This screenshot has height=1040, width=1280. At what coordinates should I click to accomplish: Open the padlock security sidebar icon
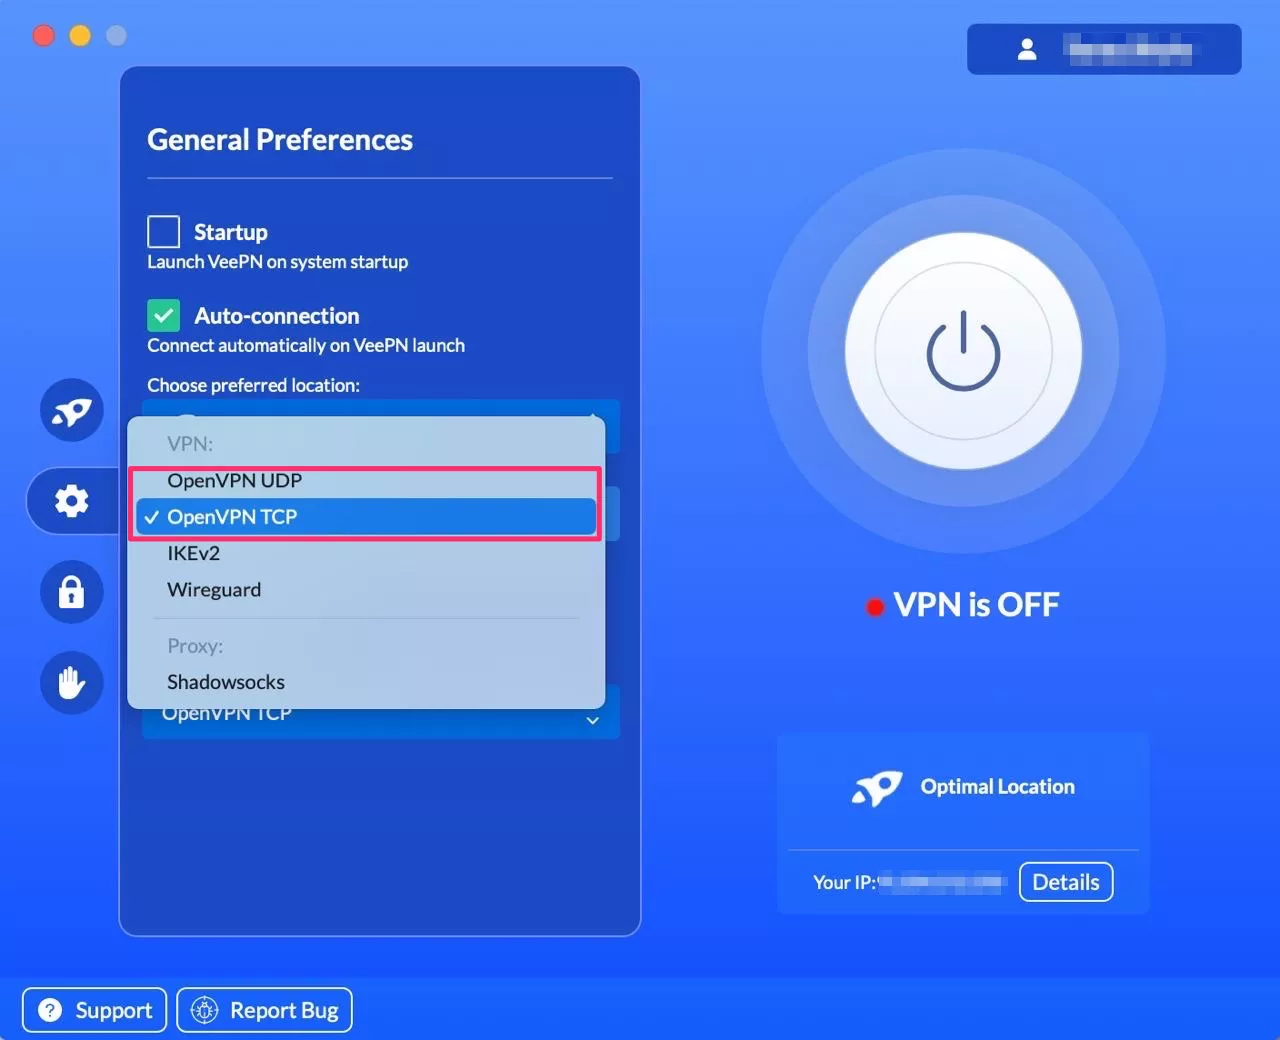pyautogui.click(x=72, y=592)
